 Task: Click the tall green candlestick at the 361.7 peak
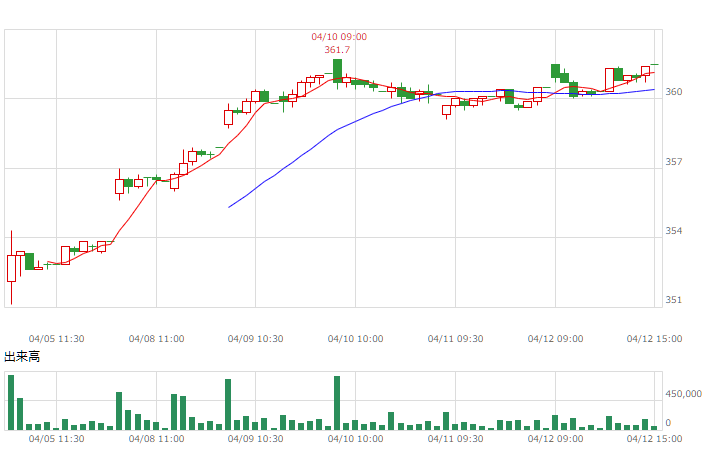[337, 71]
